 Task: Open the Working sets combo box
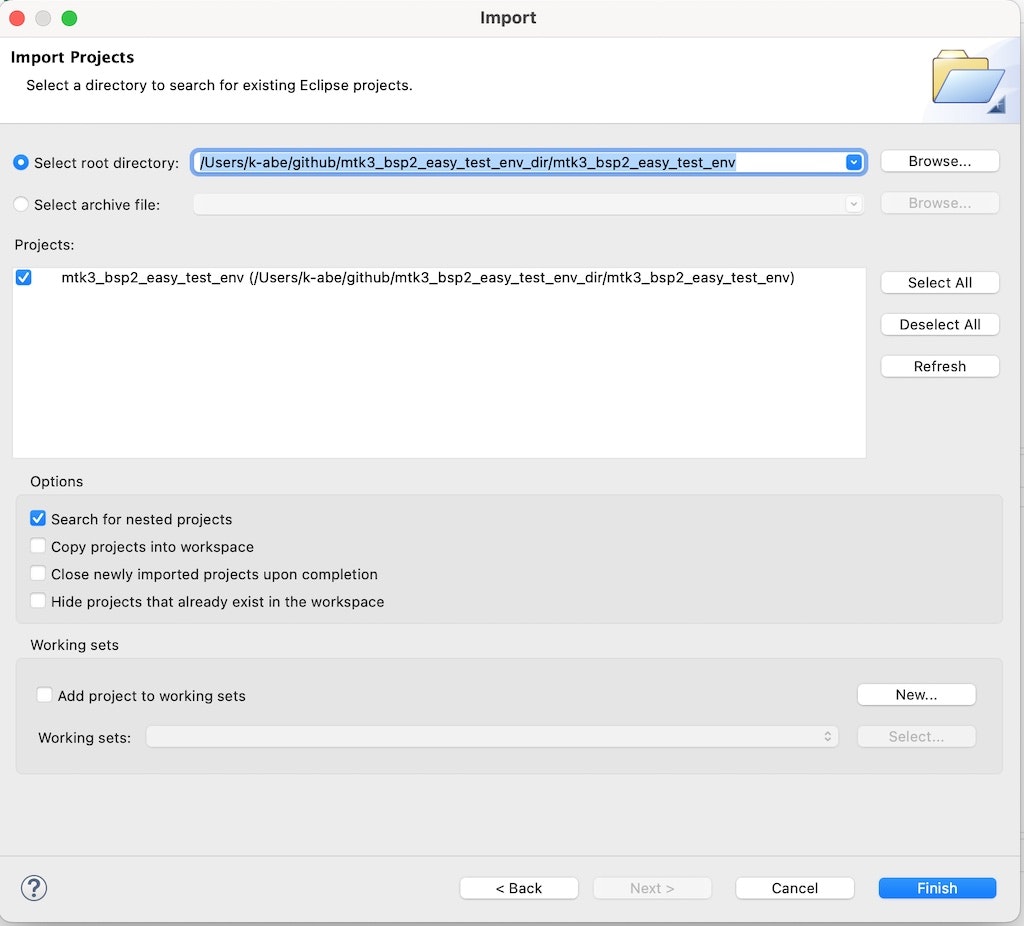point(828,736)
